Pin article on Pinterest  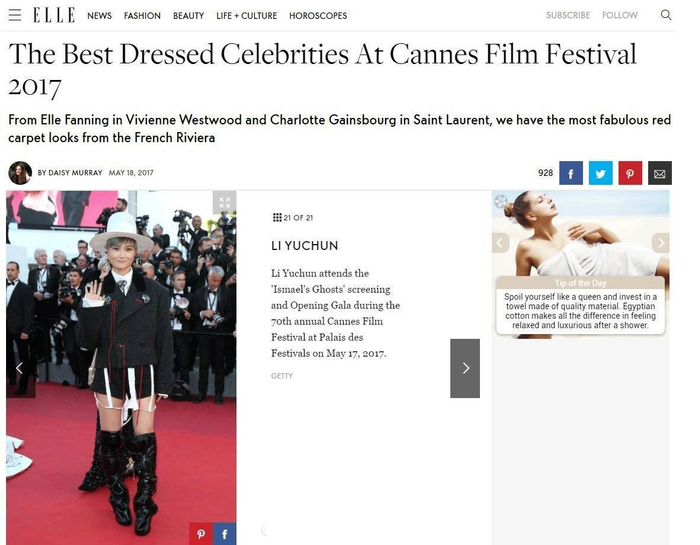pyautogui.click(x=630, y=173)
